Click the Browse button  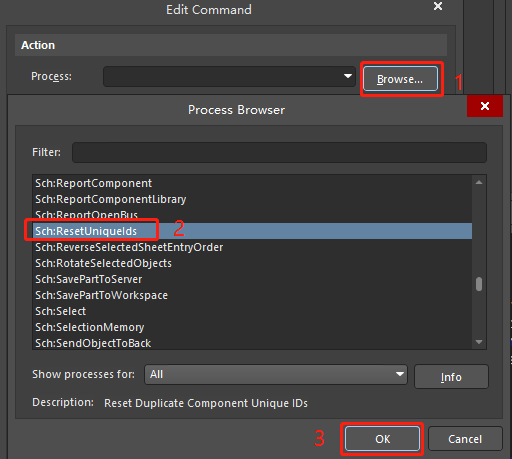(400, 79)
